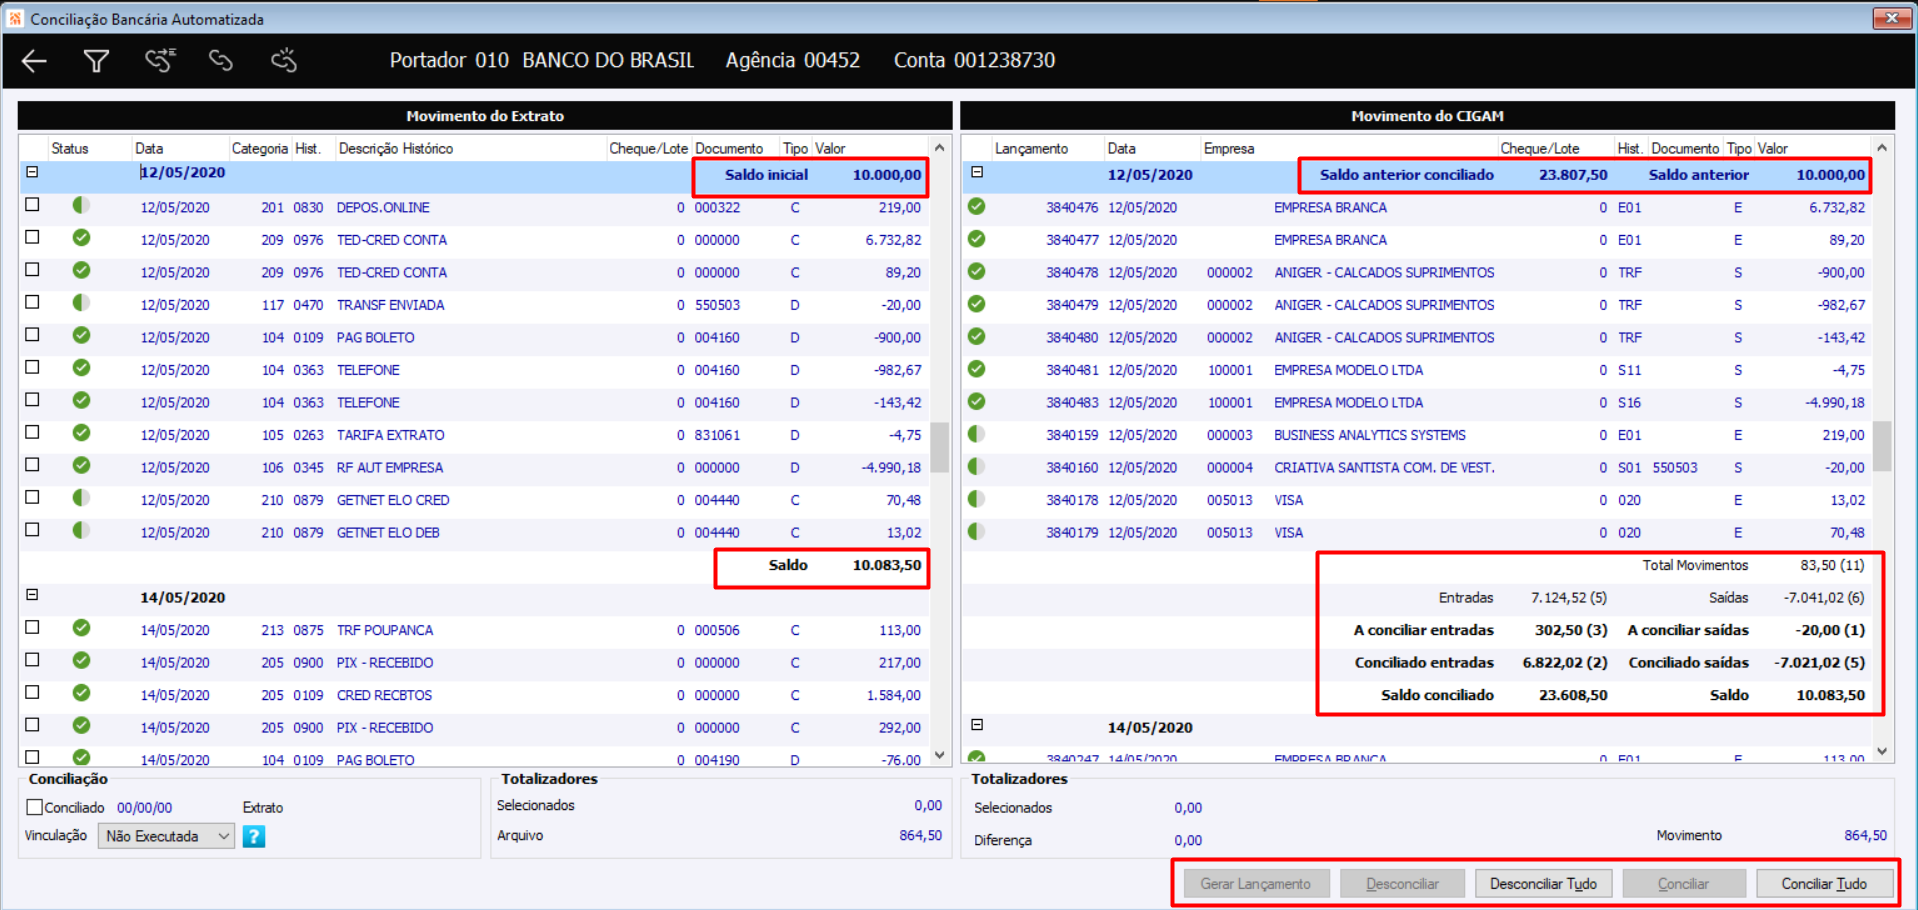Collapse the 14/05/2020 group in CIGAM panel
Image resolution: width=1918 pixels, height=910 pixels.
(977, 725)
